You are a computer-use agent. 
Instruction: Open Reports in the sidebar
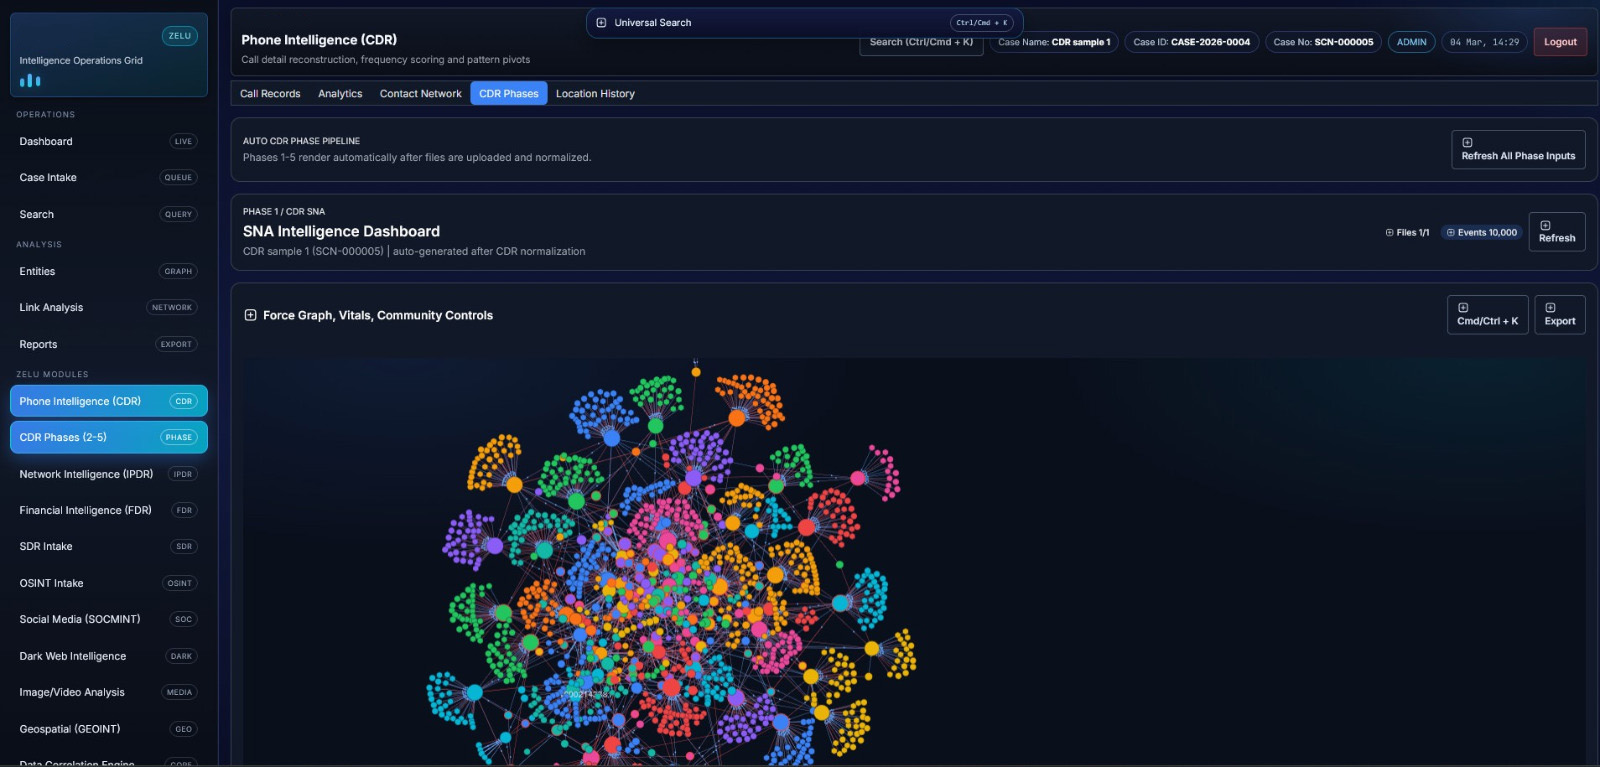tap(109, 345)
